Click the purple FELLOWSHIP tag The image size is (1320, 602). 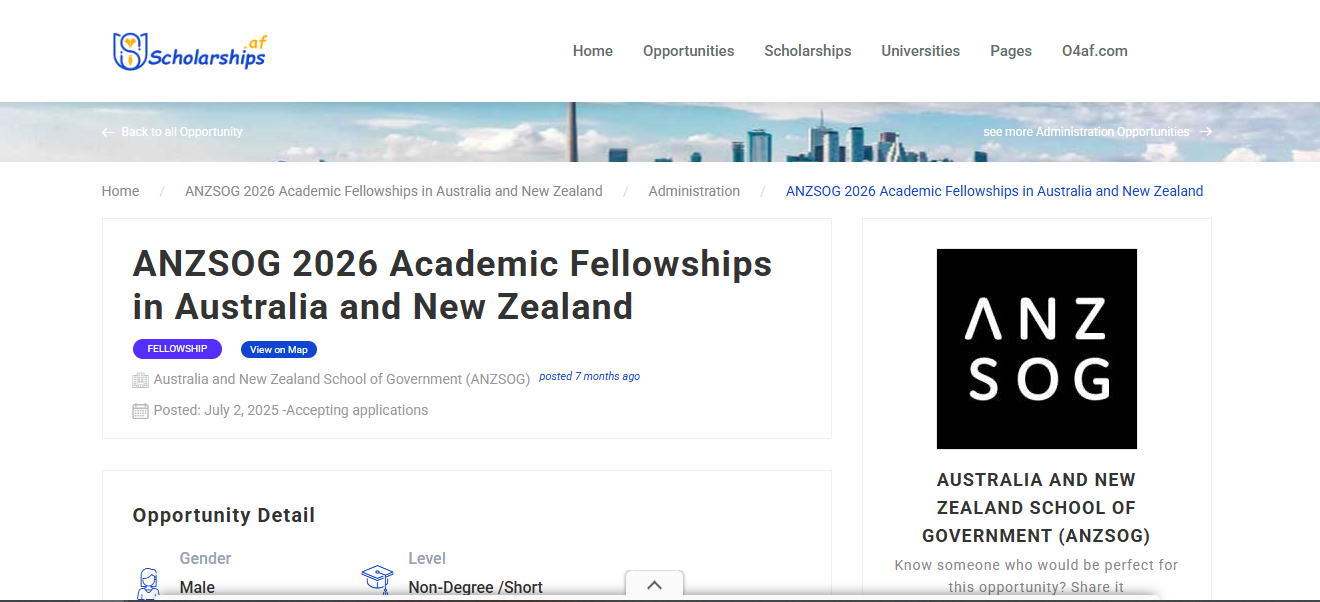[x=177, y=349]
